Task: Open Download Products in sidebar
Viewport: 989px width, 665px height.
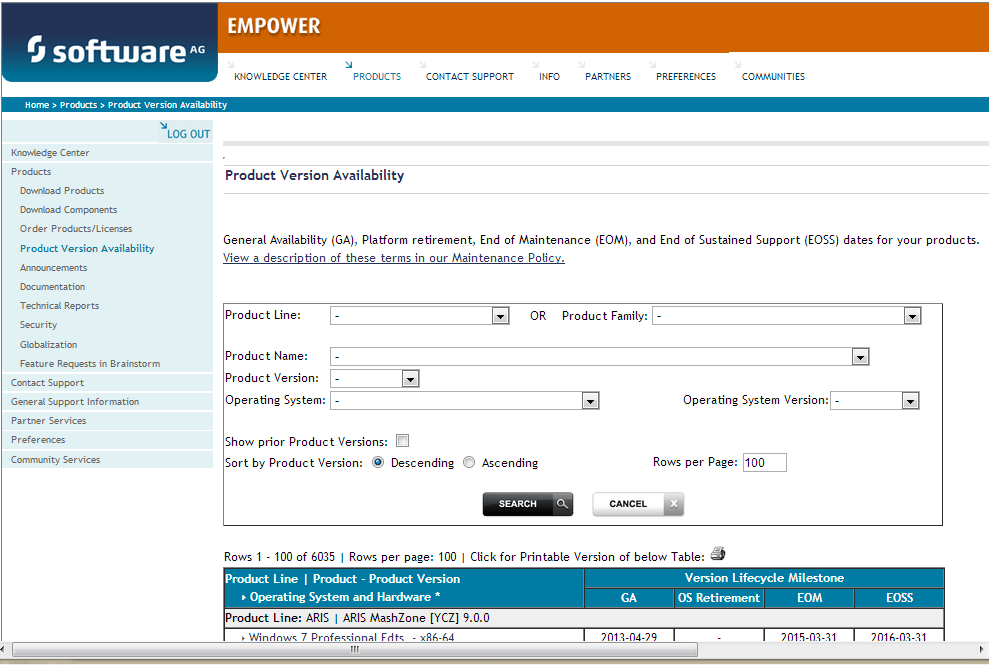Action: click(x=62, y=191)
